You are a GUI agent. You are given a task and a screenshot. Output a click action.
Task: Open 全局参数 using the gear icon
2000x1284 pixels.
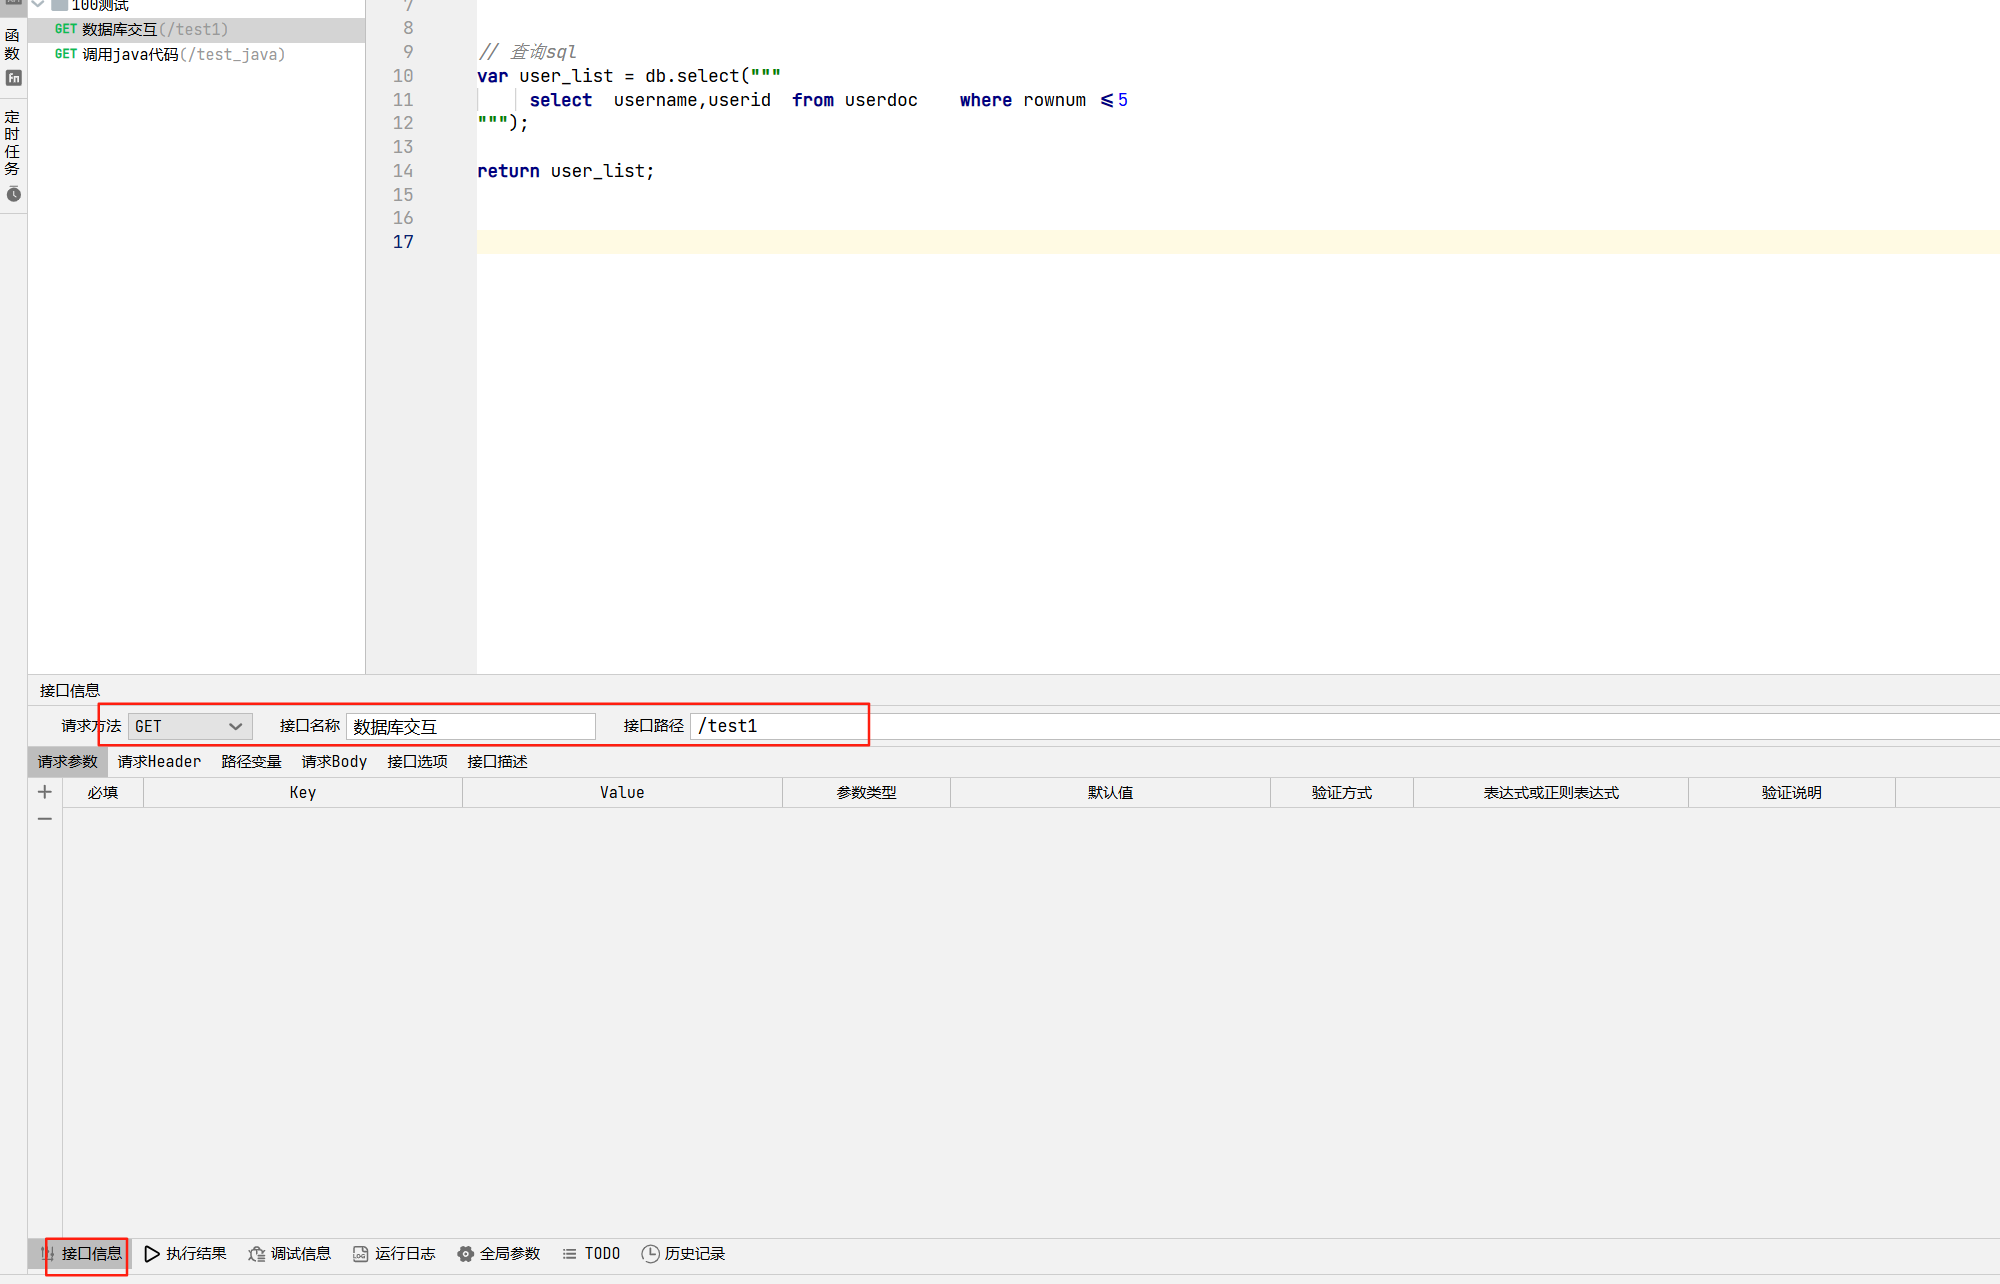point(465,1253)
